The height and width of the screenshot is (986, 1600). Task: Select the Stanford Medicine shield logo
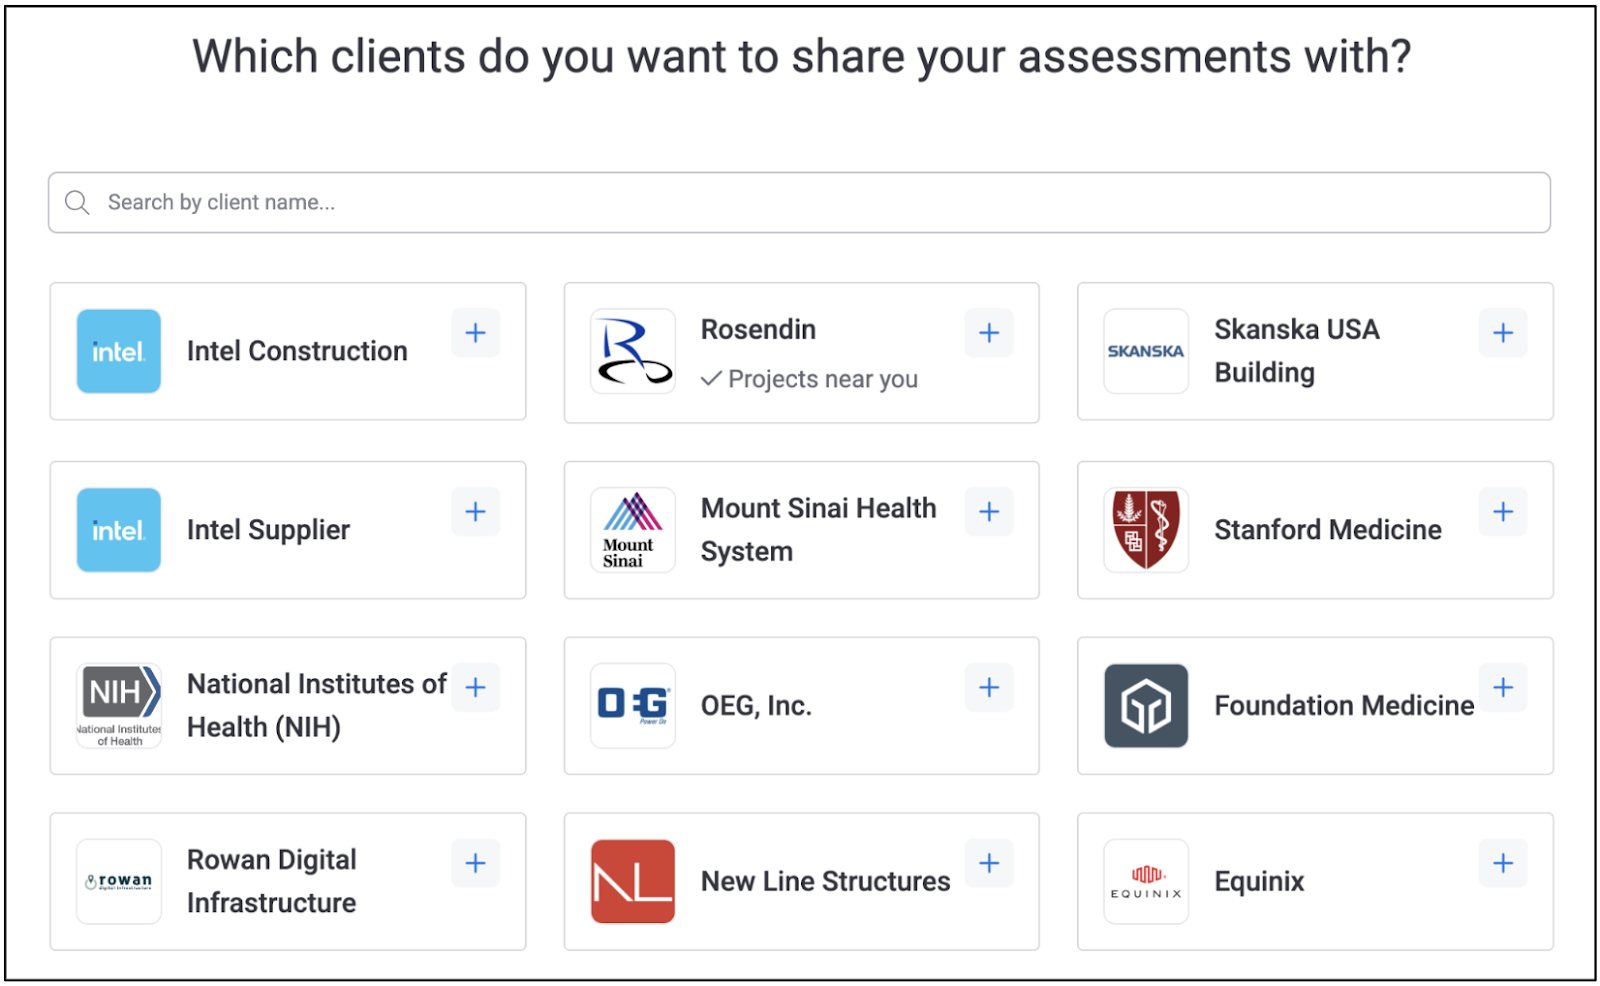(x=1146, y=530)
